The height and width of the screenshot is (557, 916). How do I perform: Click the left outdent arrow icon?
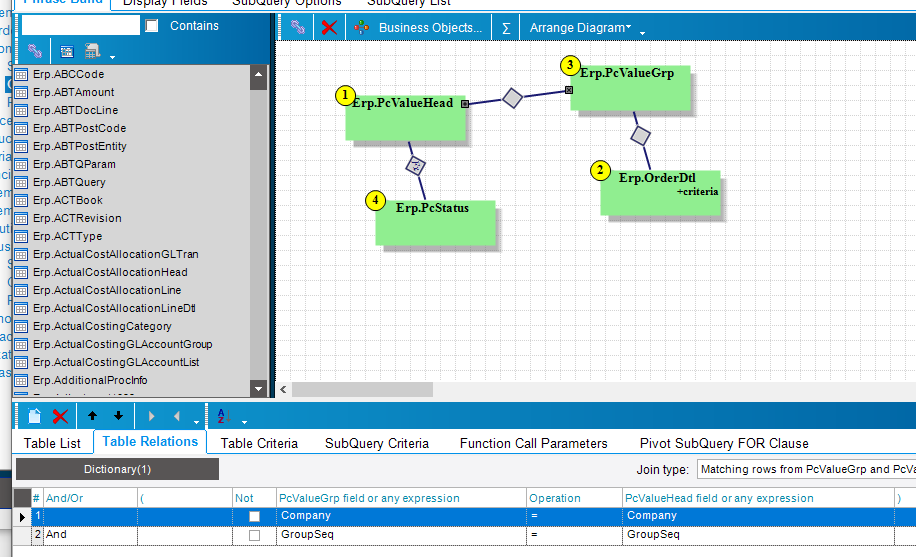click(177, 416)
